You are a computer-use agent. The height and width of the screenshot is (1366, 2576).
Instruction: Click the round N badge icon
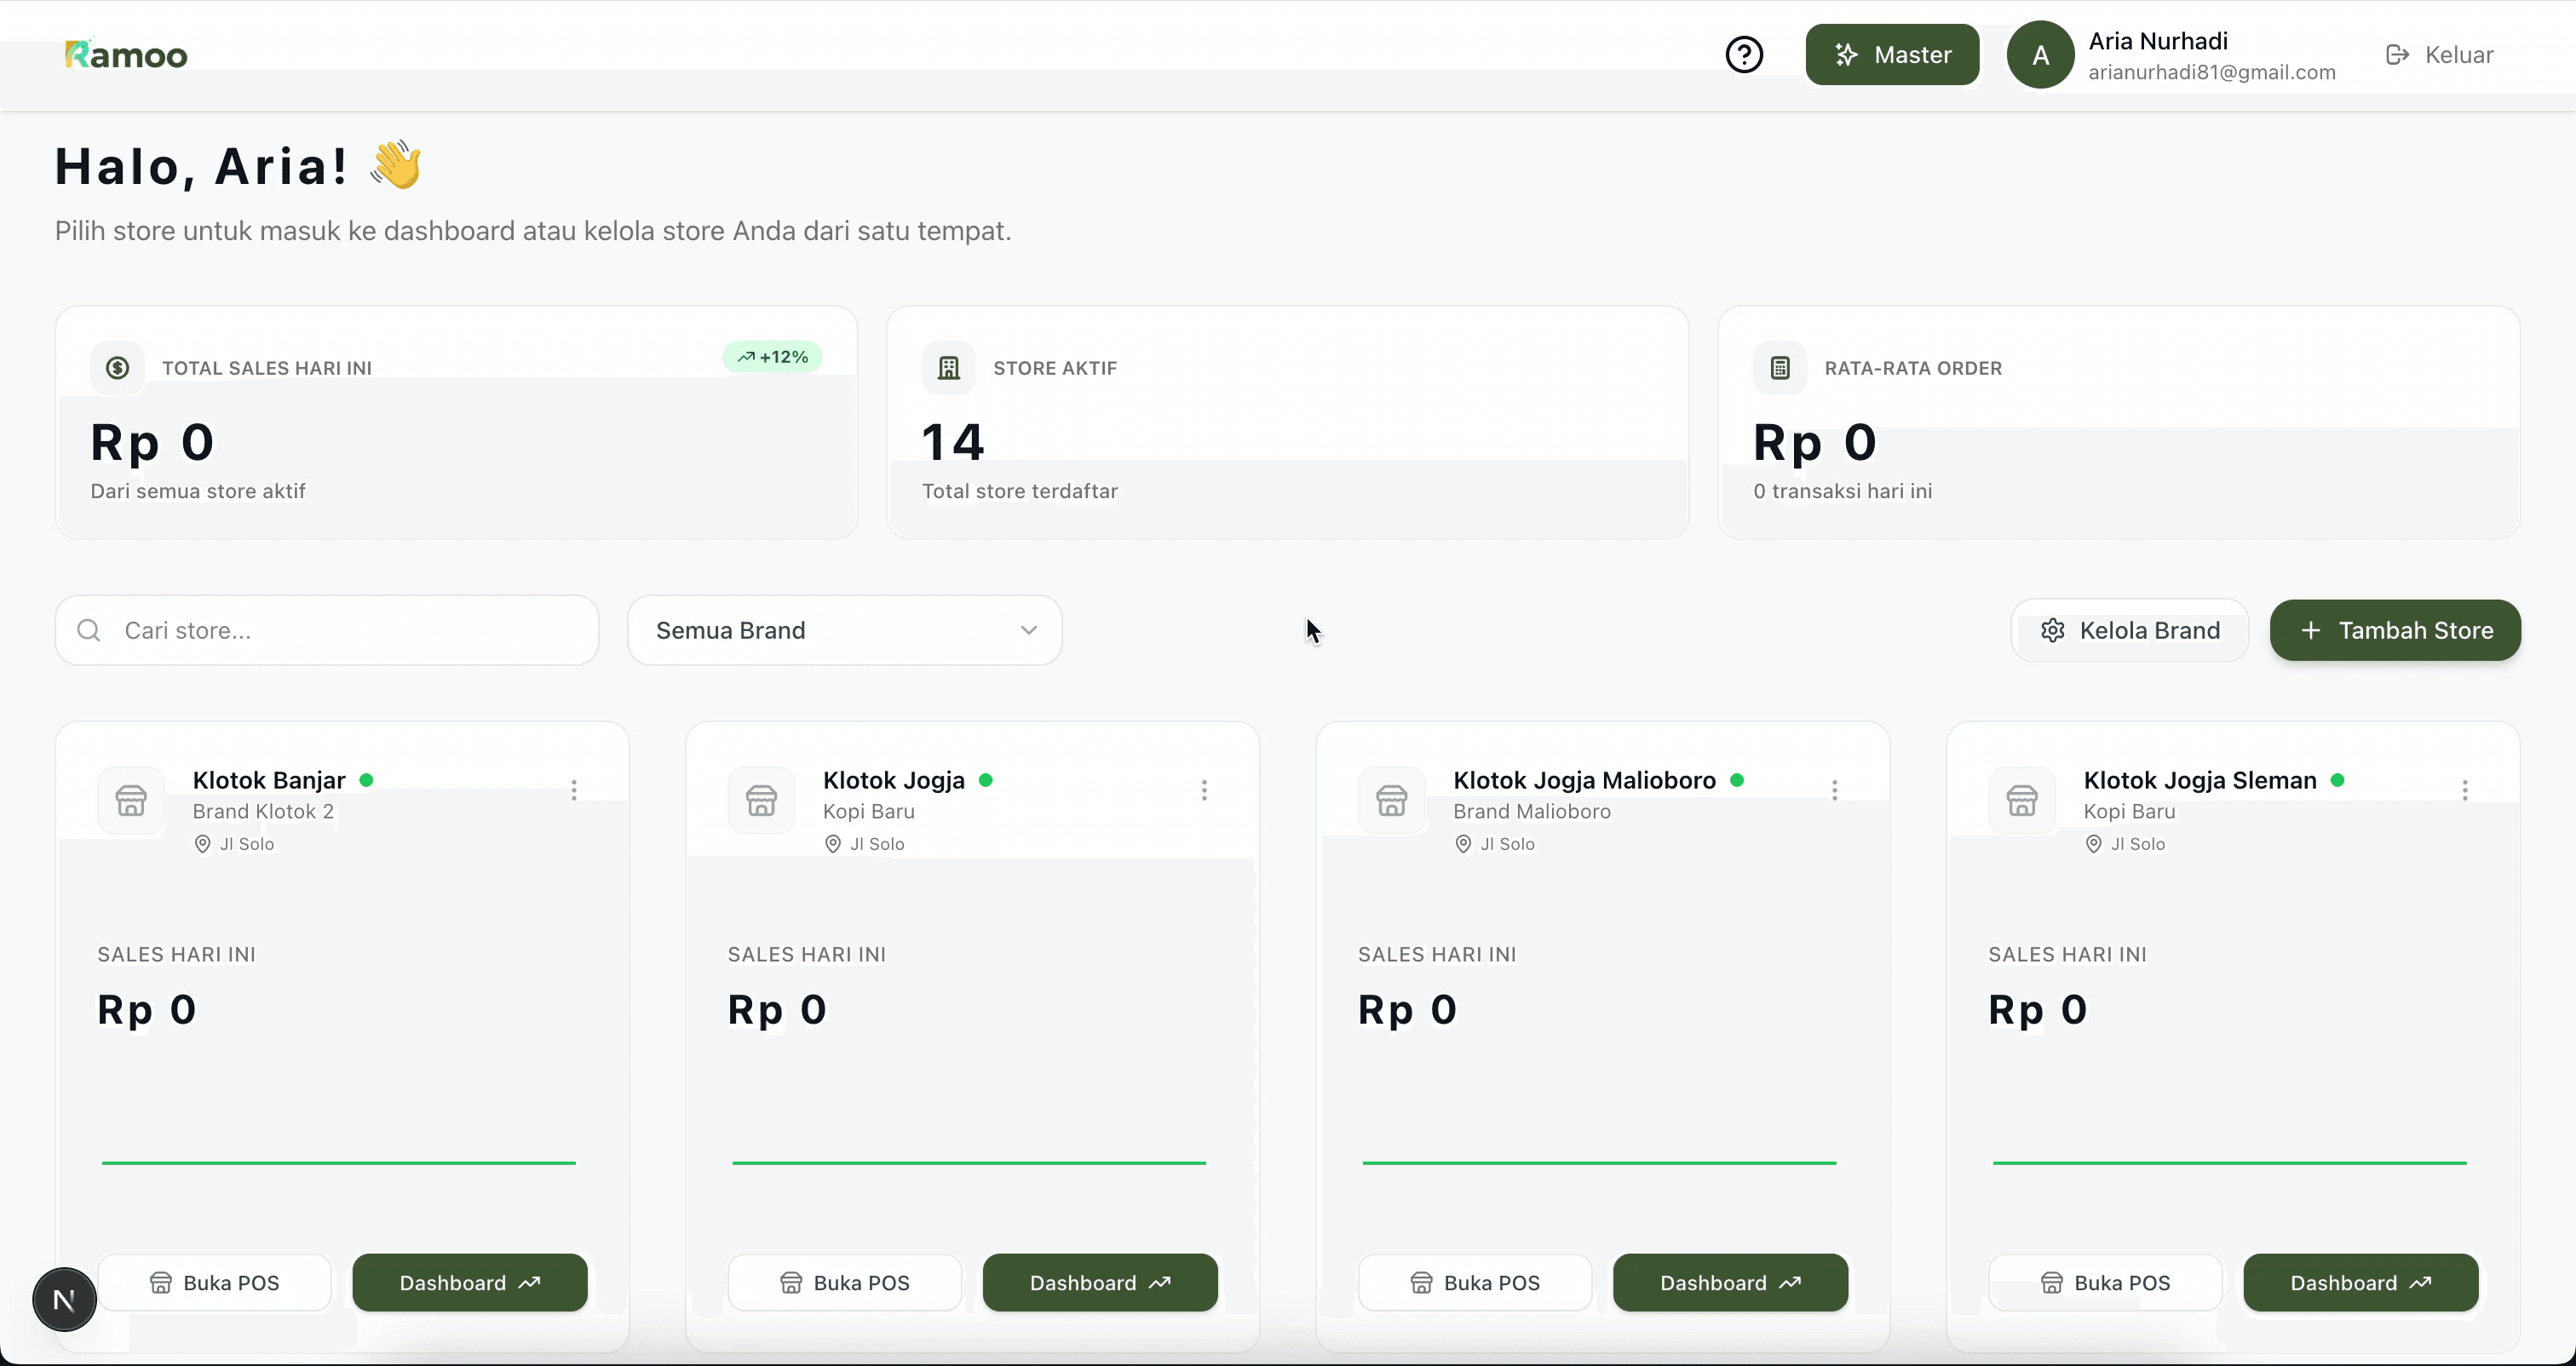(x=64, y=1299)
